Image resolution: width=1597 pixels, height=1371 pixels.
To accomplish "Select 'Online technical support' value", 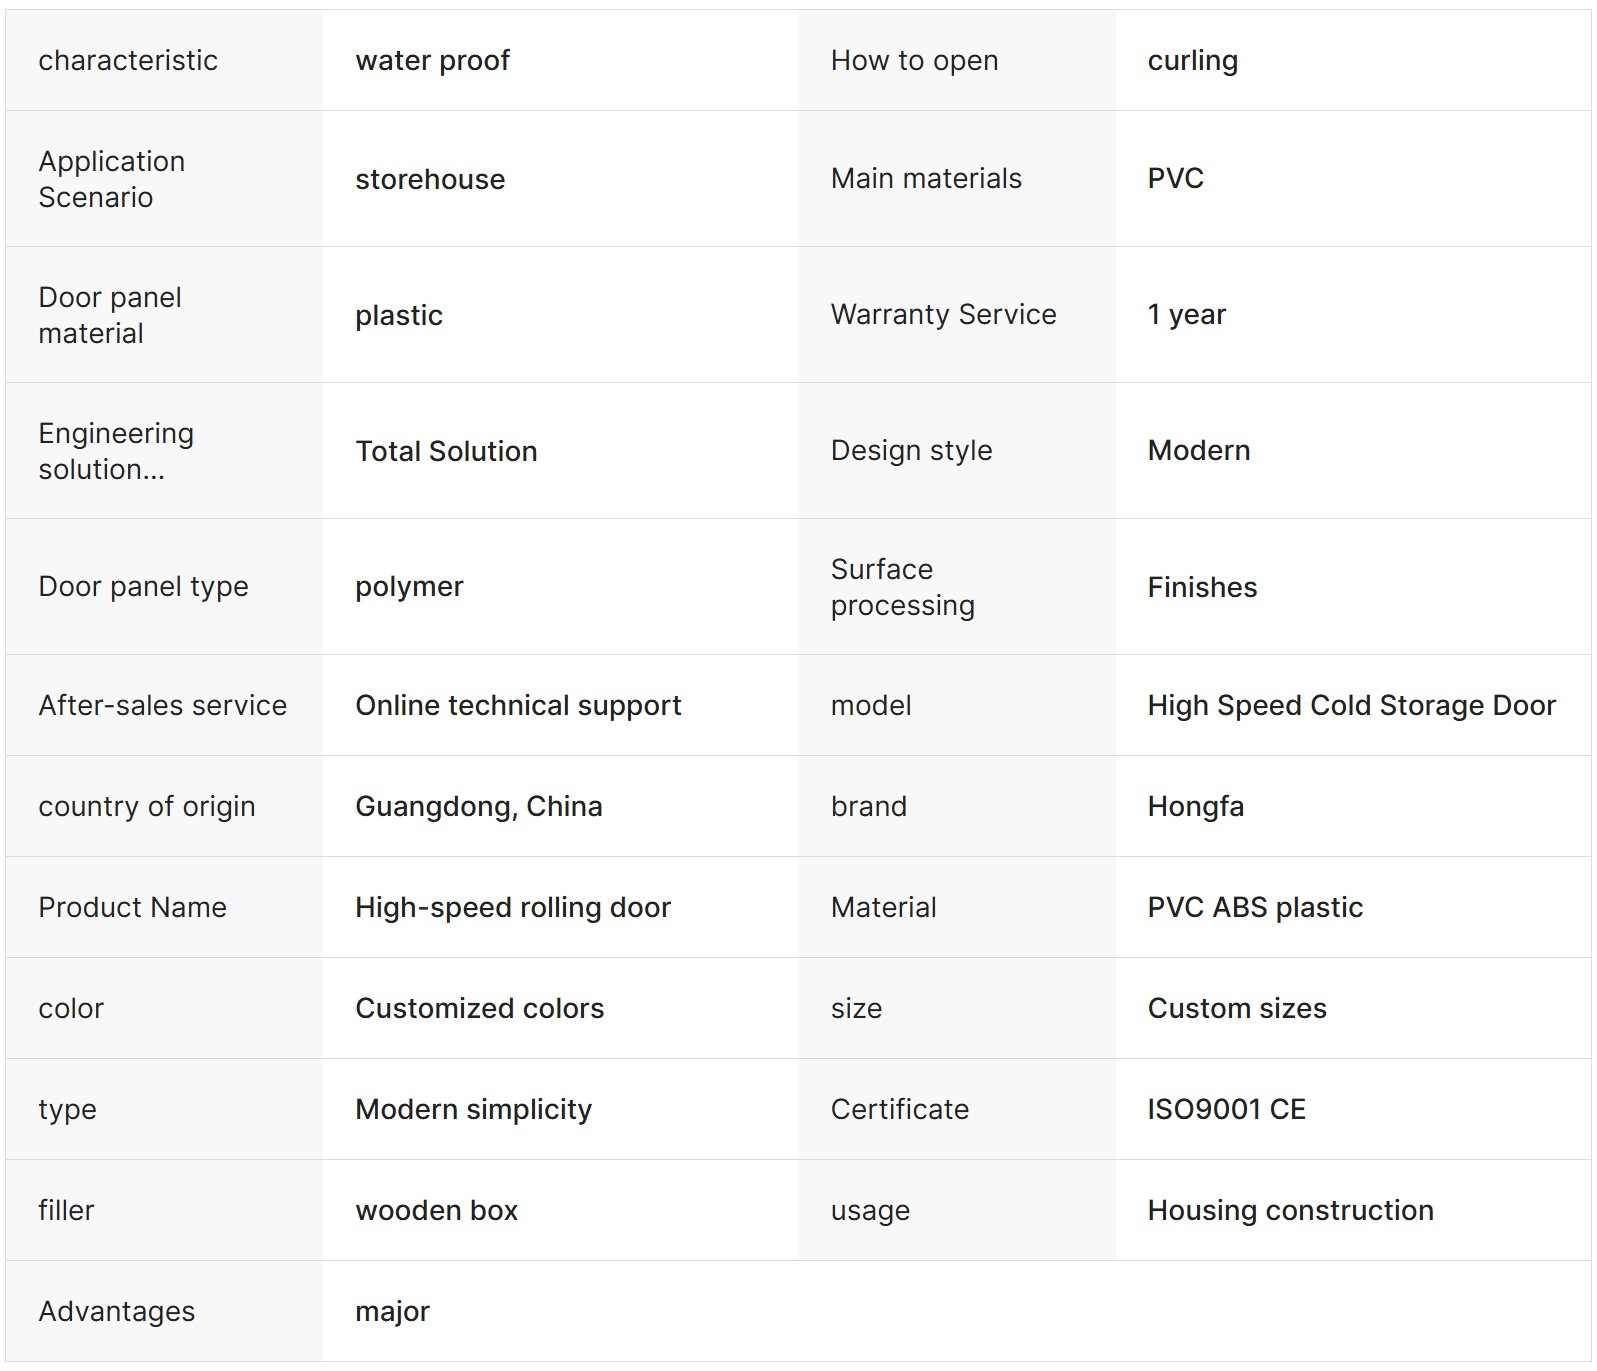I will (518, 706).
